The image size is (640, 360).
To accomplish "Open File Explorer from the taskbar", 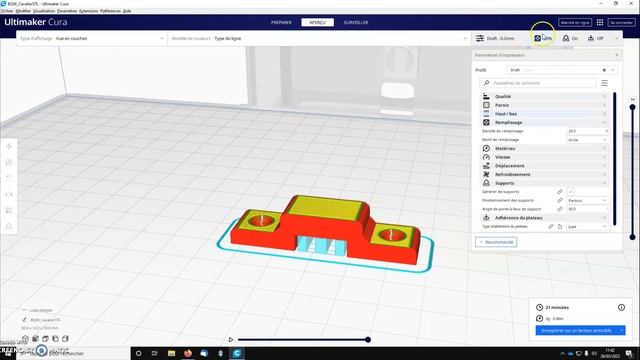I will [x=171, y=353].
